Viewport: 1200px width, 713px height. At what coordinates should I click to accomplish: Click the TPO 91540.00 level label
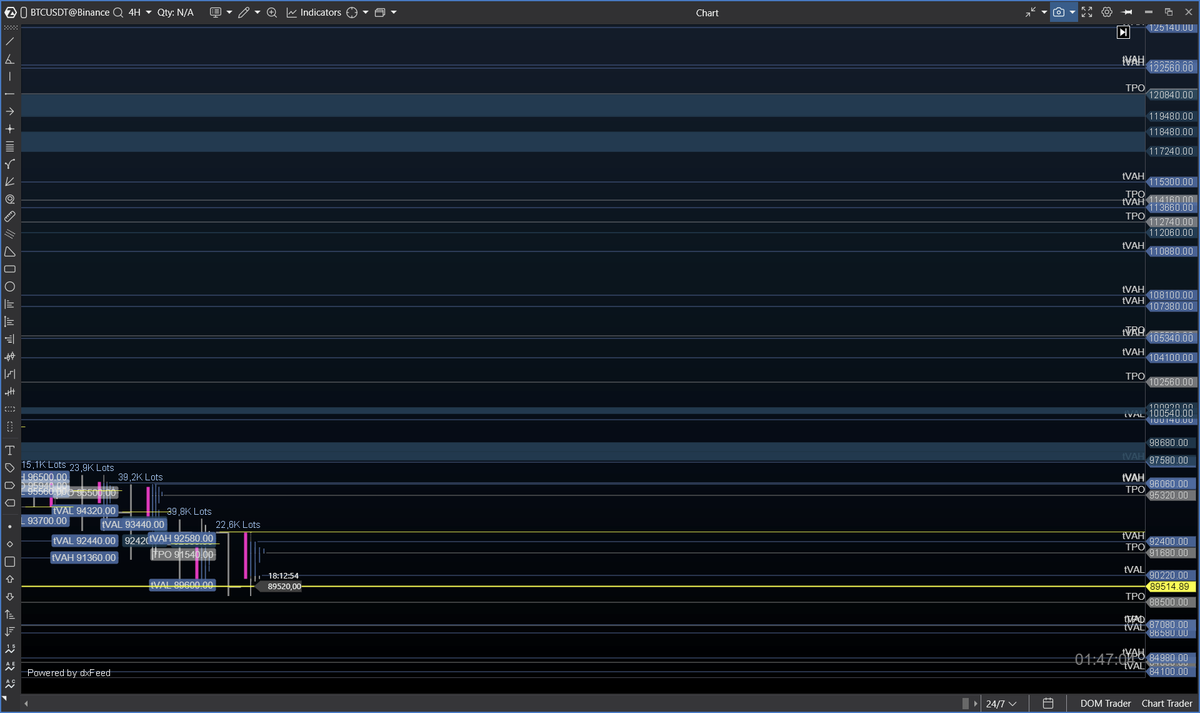click(183, 554)
